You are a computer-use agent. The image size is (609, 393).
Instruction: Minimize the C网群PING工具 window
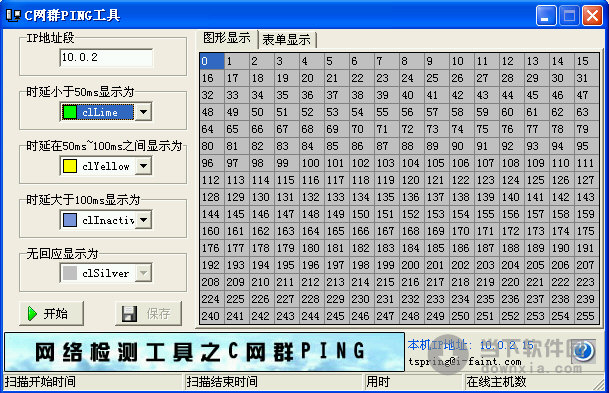[546, 16]
